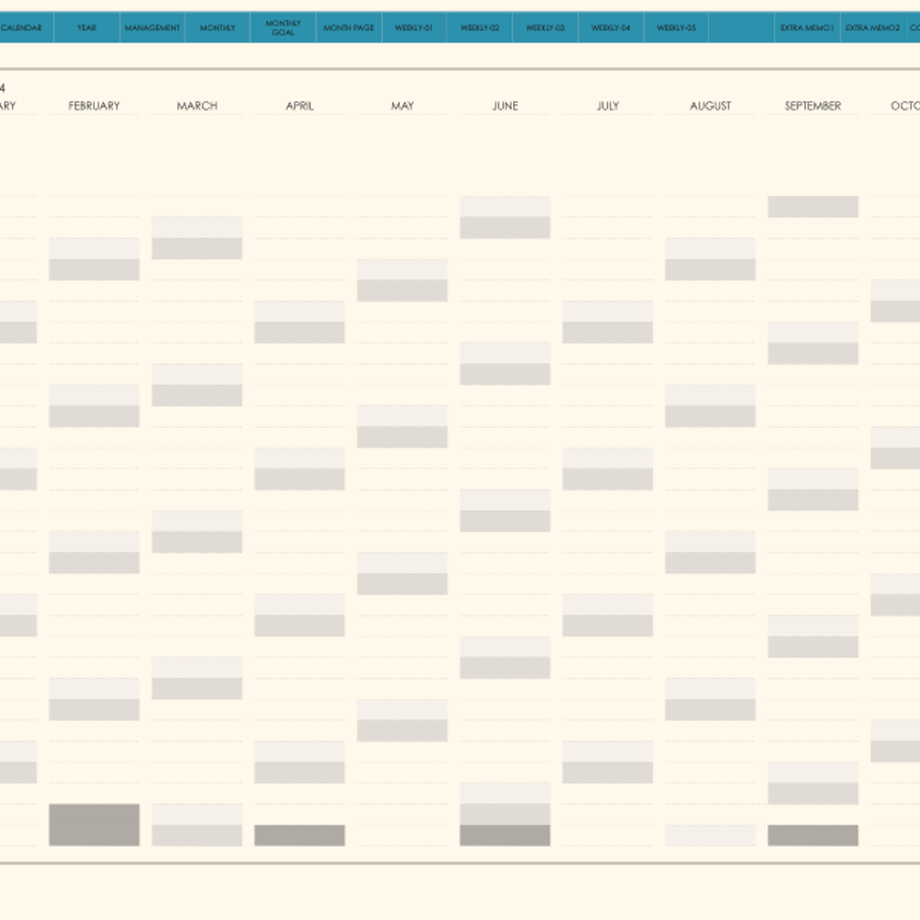Click the blank tab after WEEKLY-05

[x=742, y=28]
